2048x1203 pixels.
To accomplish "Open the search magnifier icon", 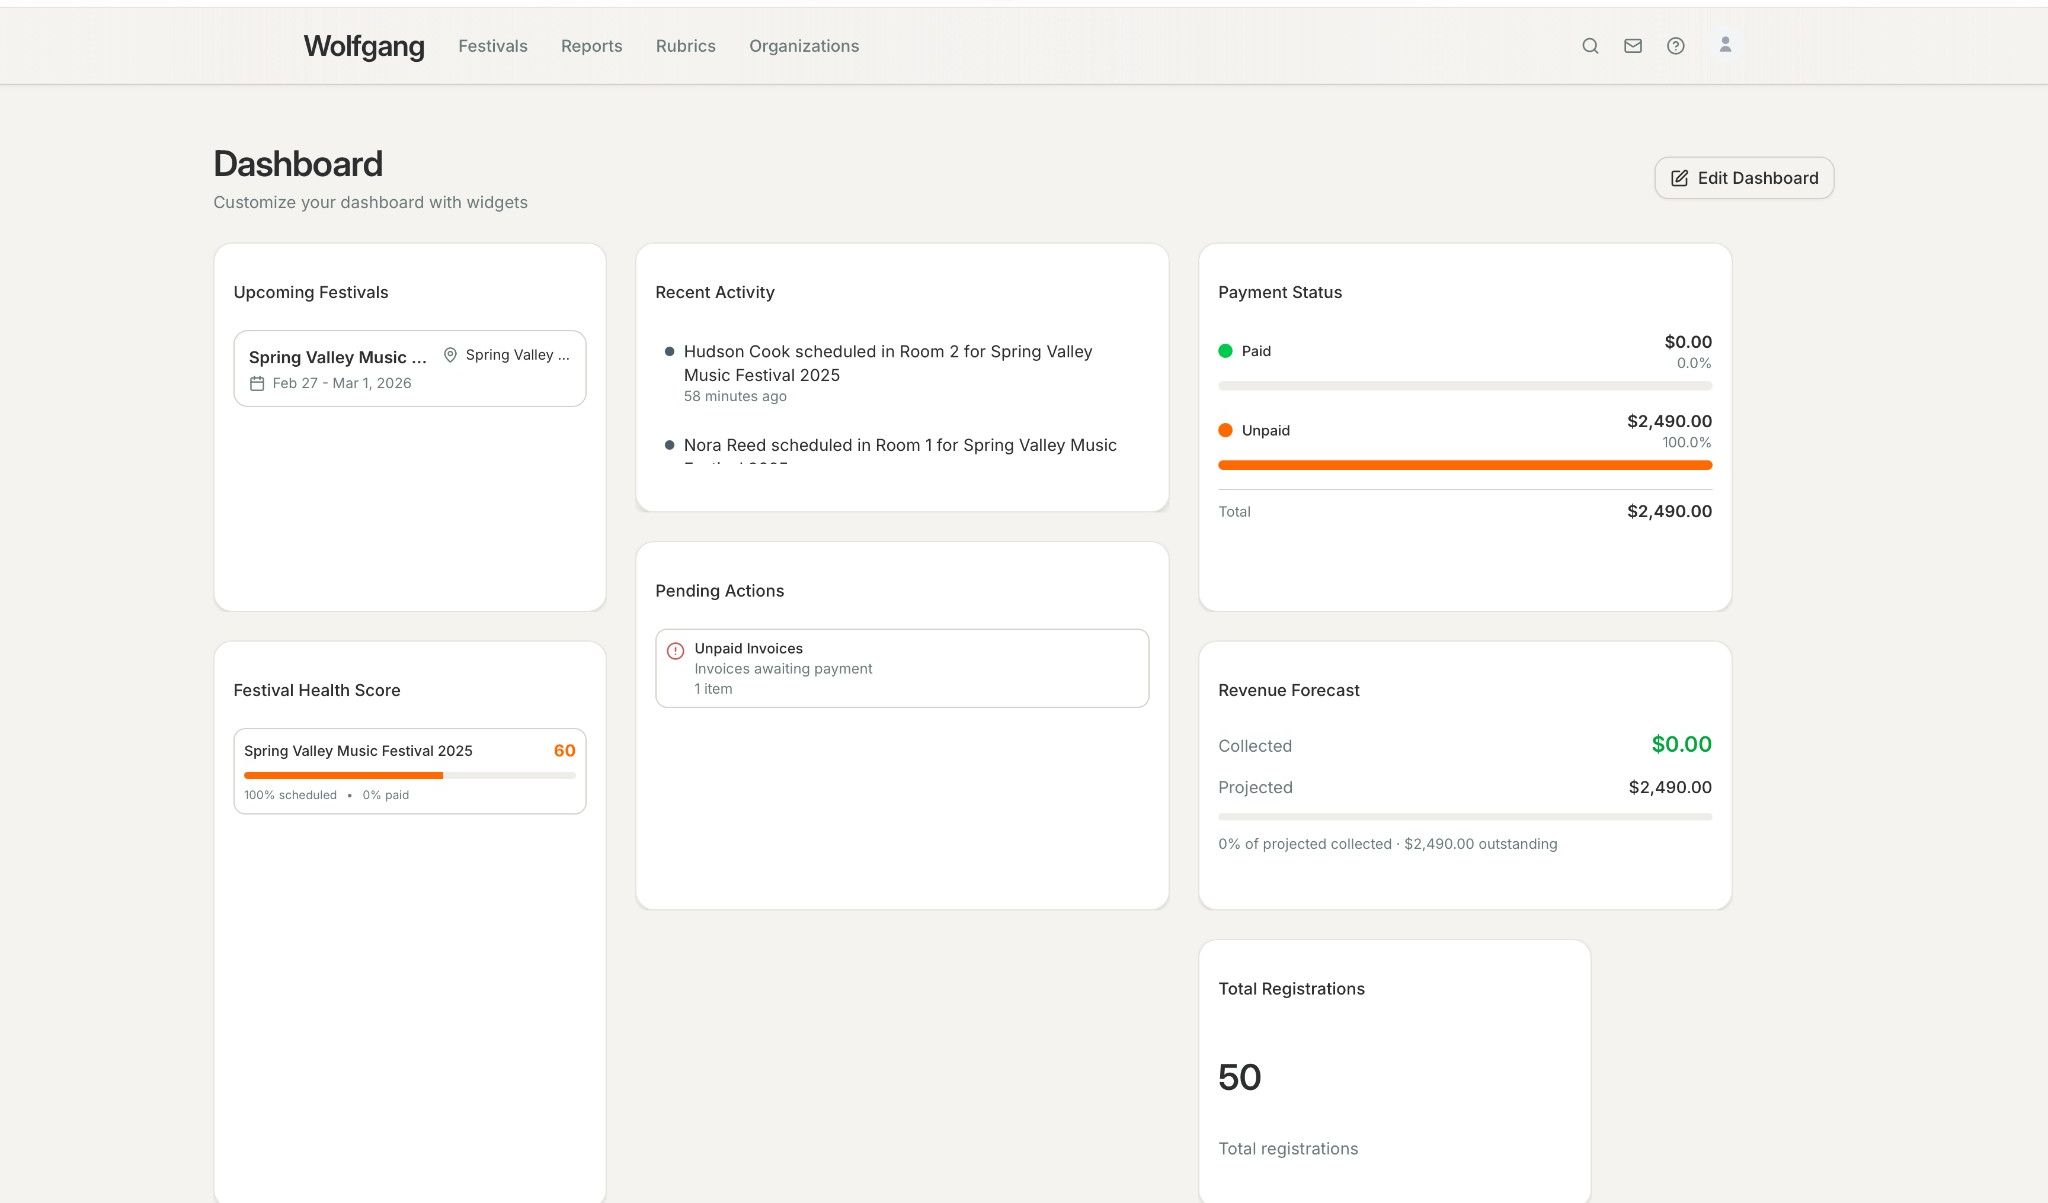I will pyautogui.click(x=1590, y=46).
